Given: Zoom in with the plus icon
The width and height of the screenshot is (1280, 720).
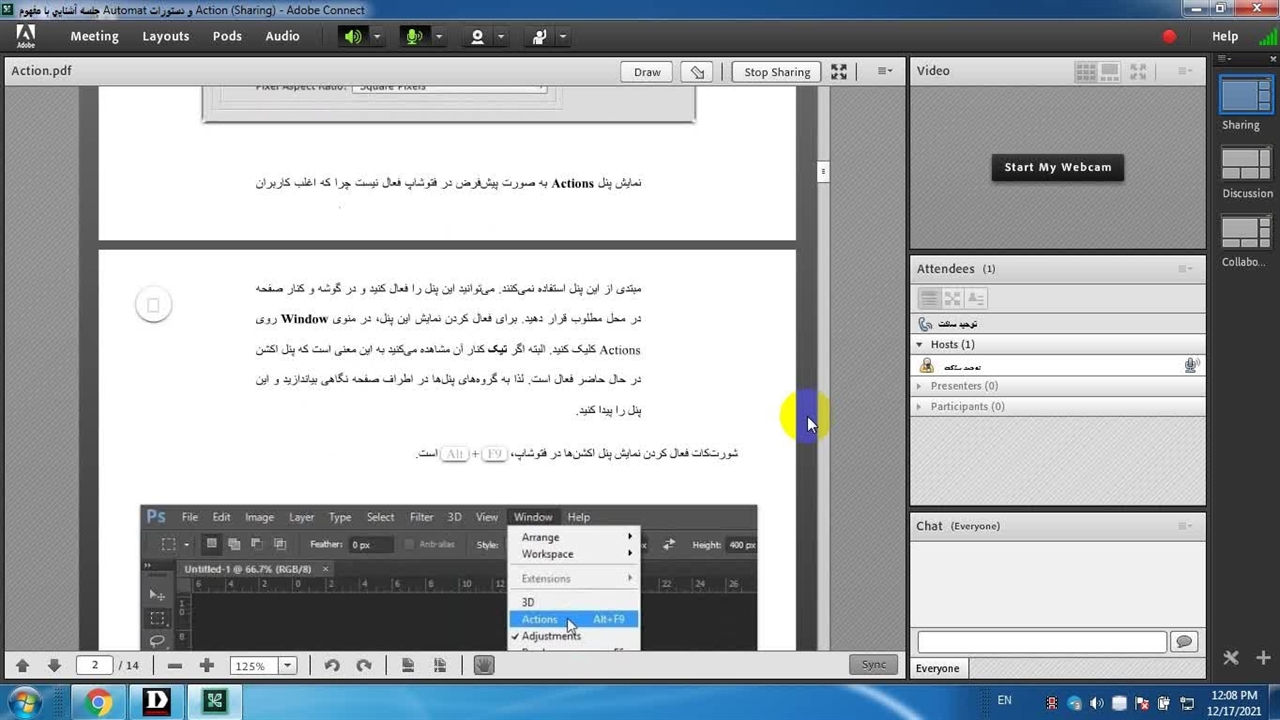Looking at the screenshot, I should click(207, 666).
